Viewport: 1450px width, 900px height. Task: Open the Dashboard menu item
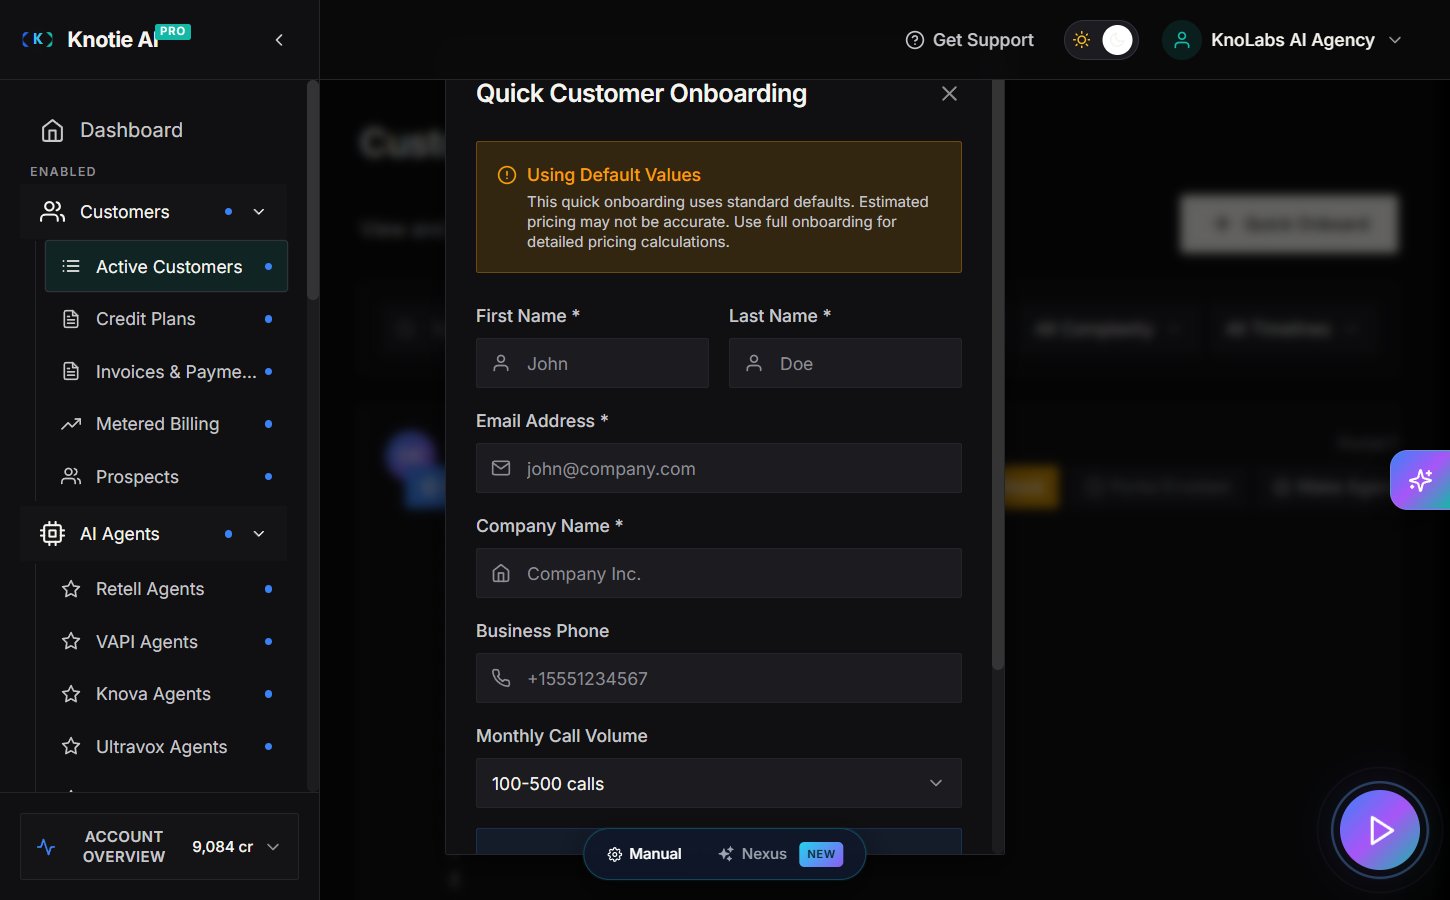131,131
